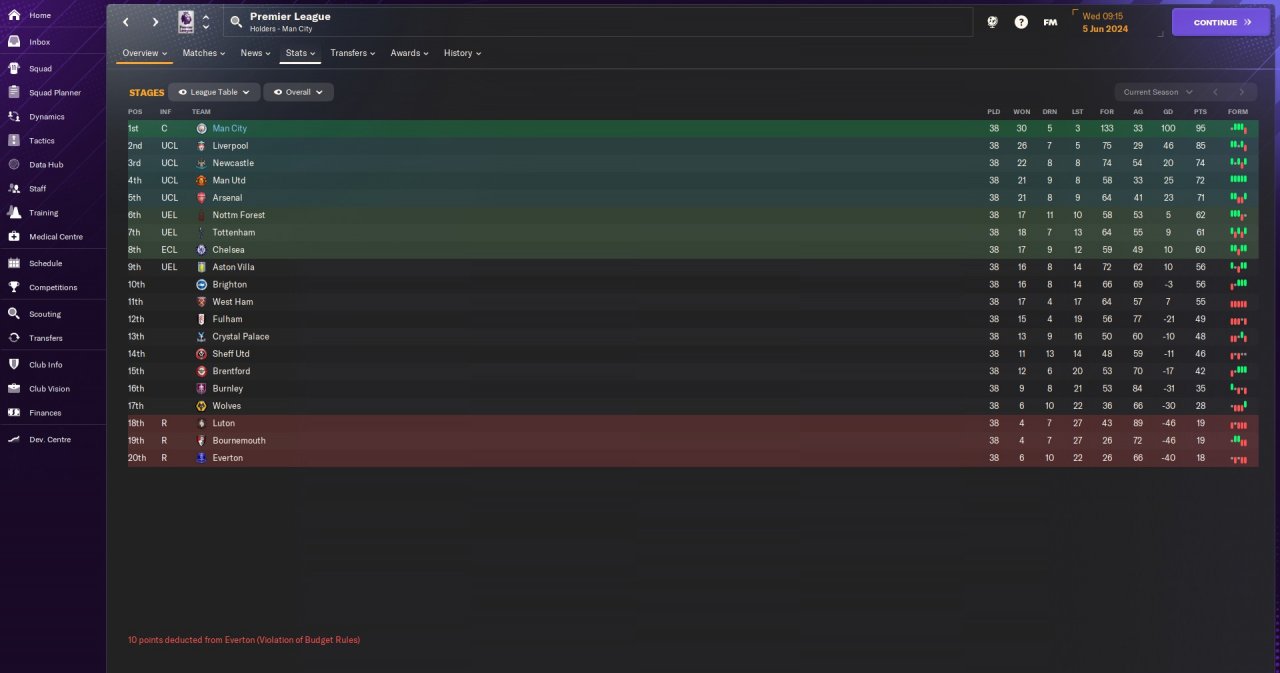Click the help question mark icon

1021,22
